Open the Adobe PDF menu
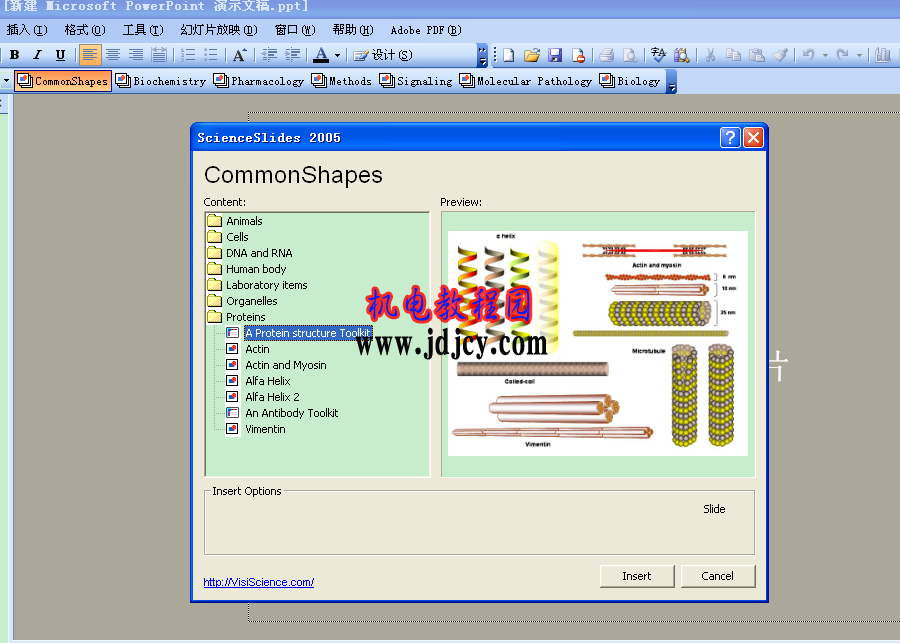This screenshot has height=643, width=900. tap(426, 30)
